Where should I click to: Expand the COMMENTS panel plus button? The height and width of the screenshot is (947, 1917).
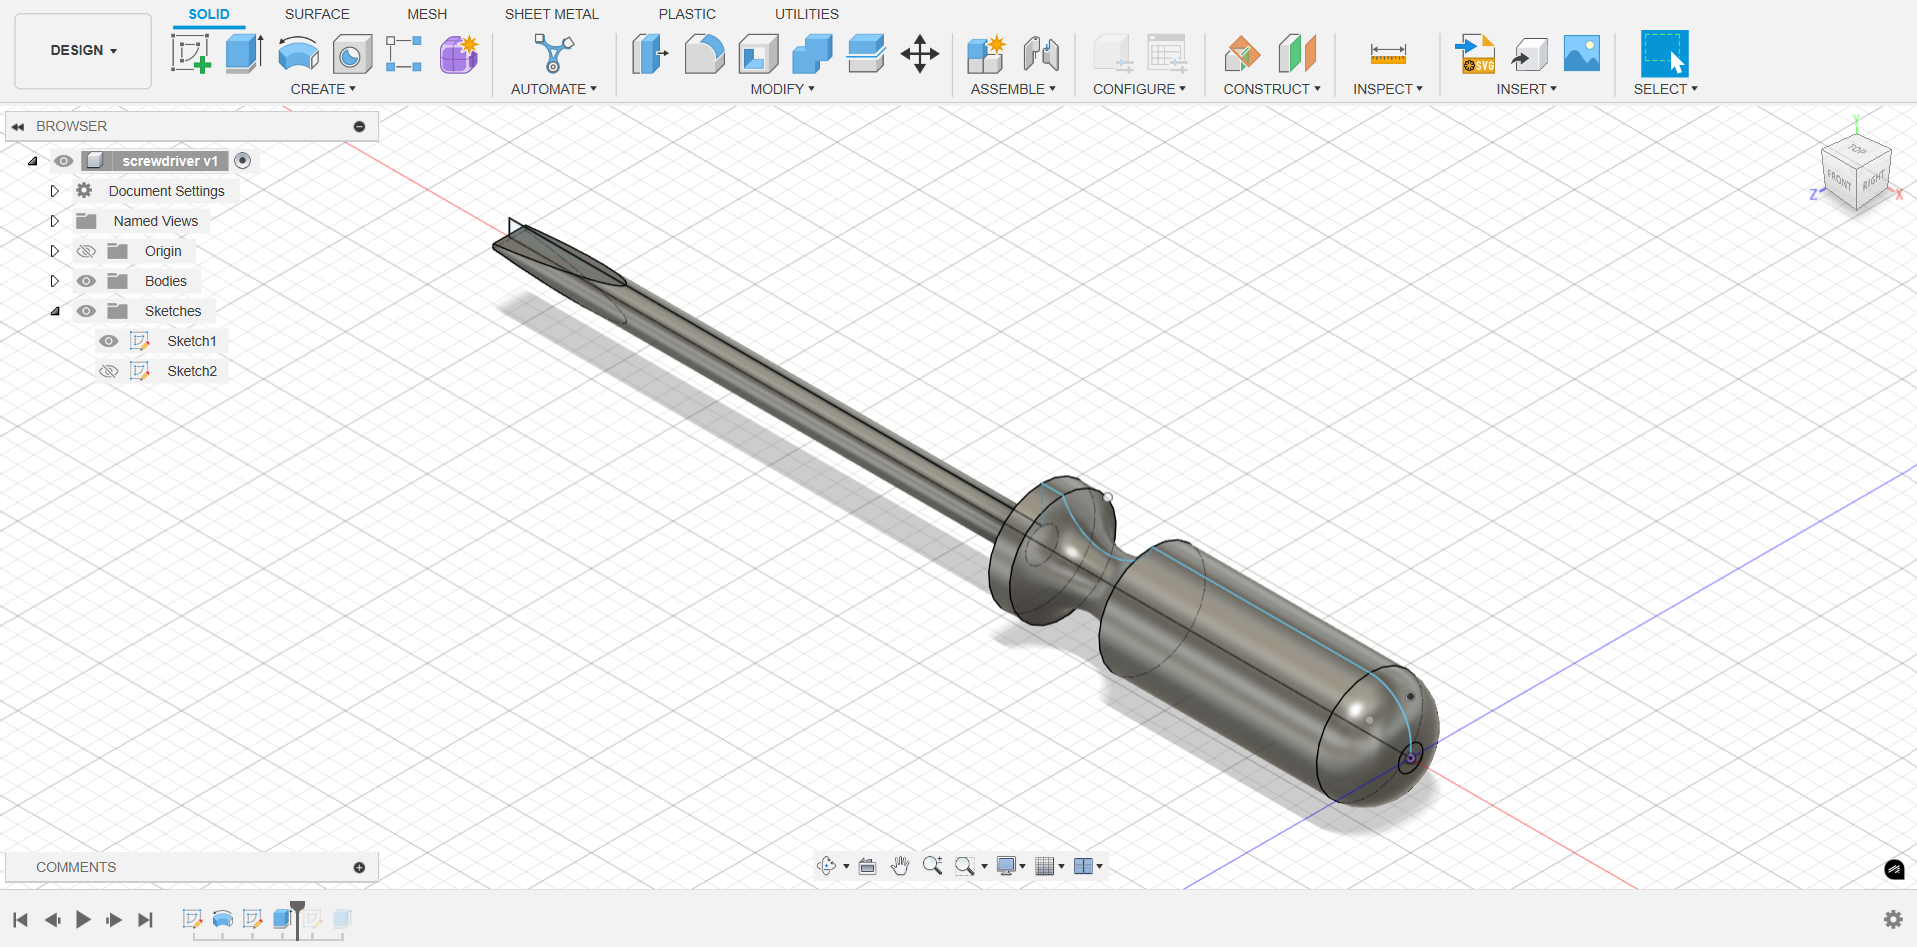coord(359,867)
